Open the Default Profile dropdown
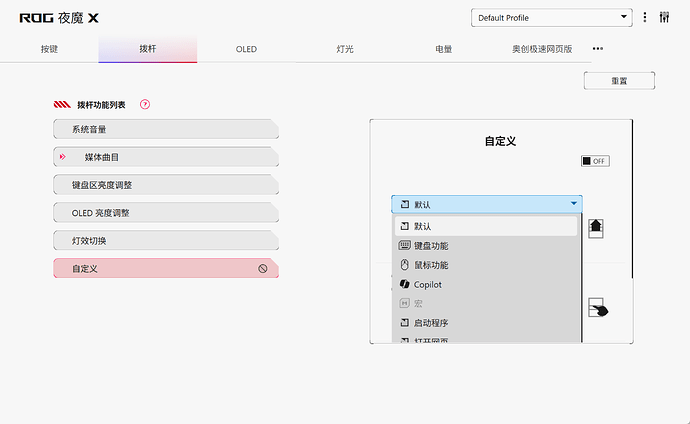 click(551, 17)
